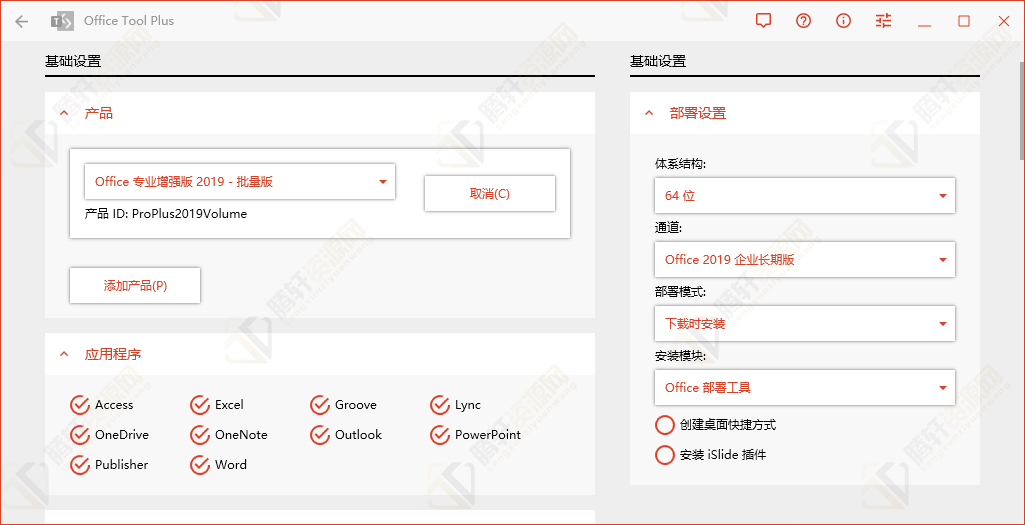Go back using the arrow icon
This screenshot has height=525, width=1025.
[x=22, y=21]
